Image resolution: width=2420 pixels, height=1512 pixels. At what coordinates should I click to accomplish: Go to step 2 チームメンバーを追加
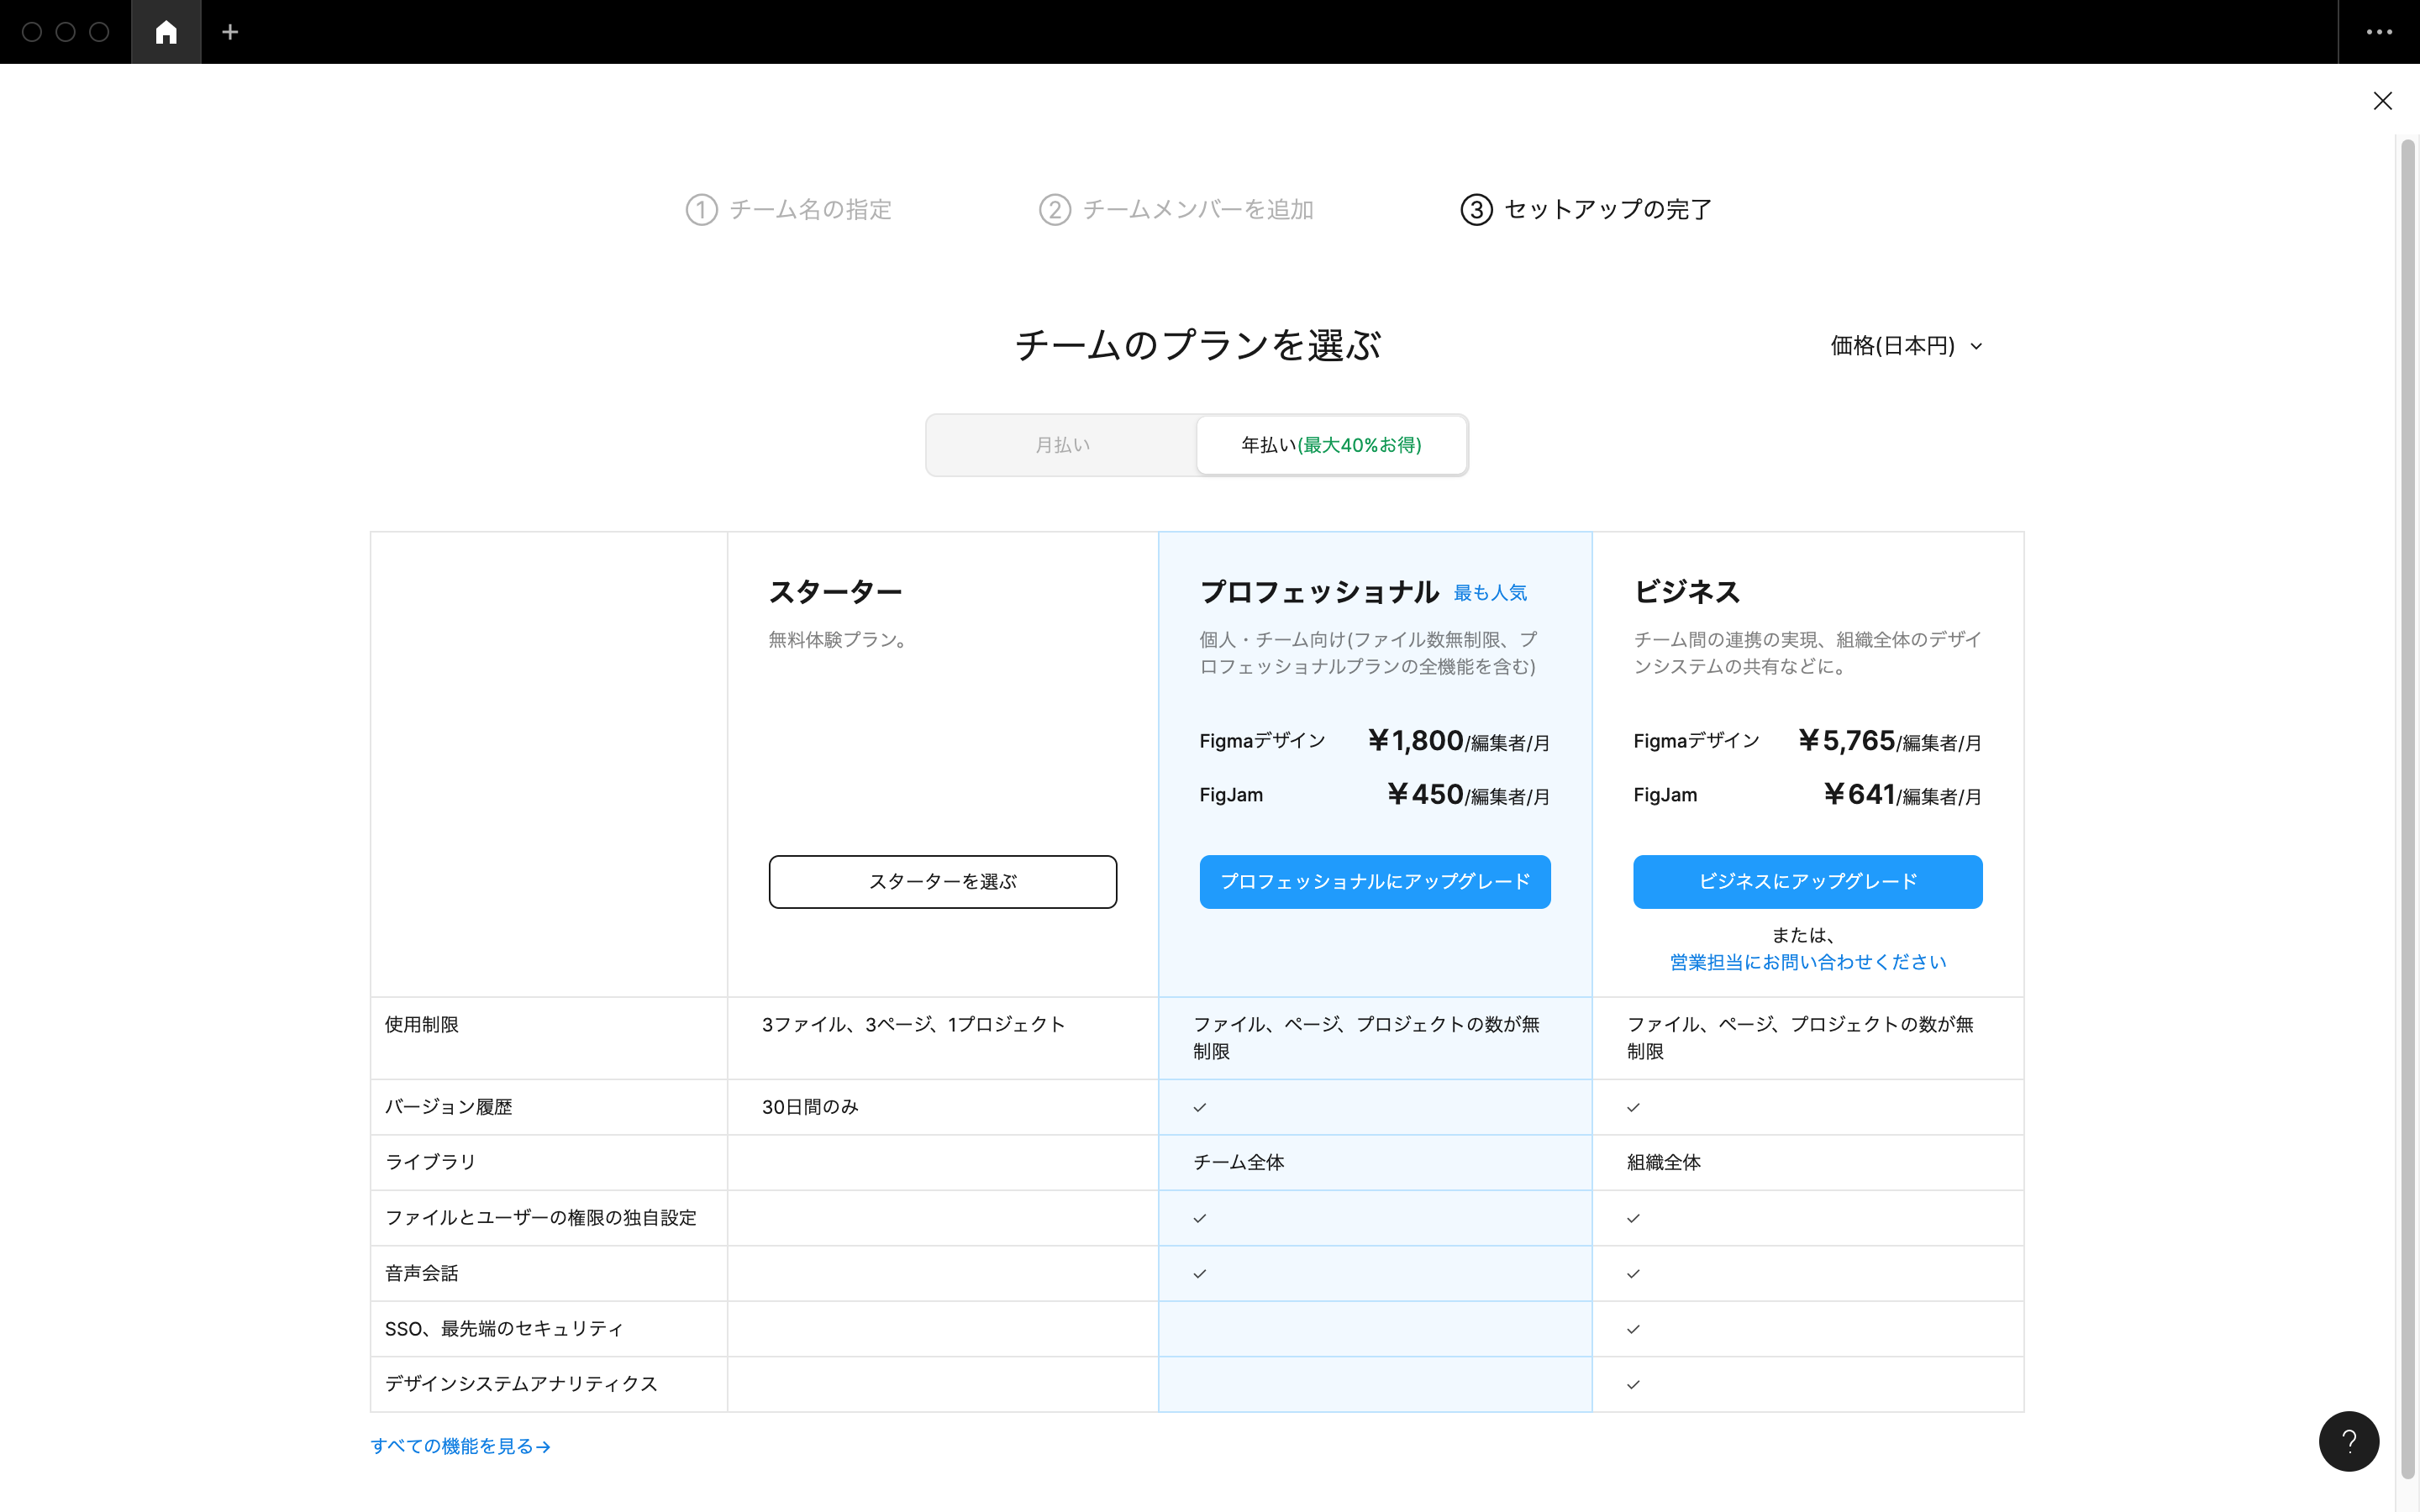click(1176, 209)
